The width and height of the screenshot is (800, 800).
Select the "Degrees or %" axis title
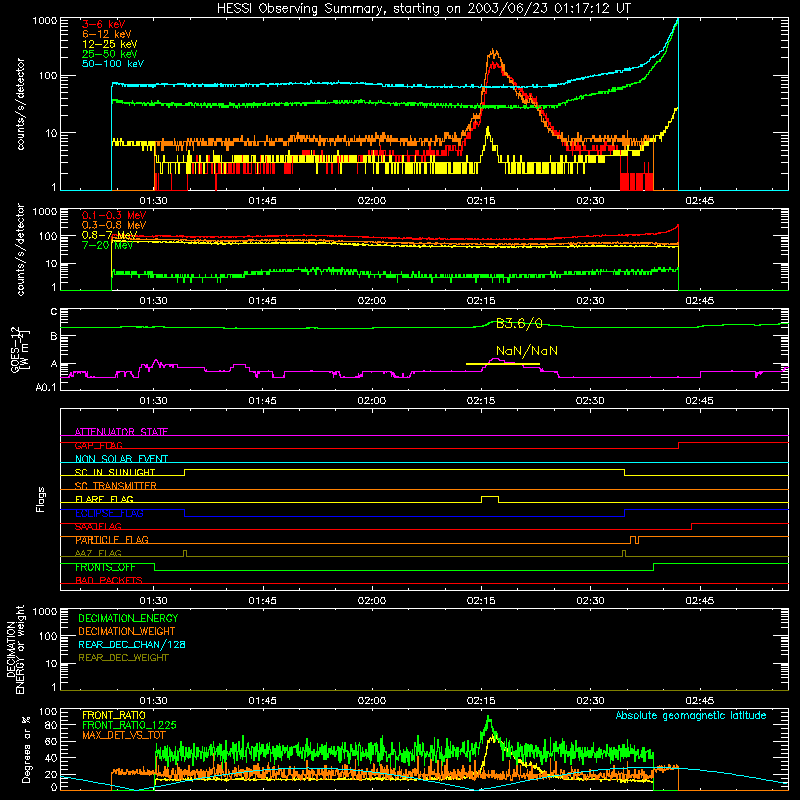pyautogui.click(x=26, y=750)
